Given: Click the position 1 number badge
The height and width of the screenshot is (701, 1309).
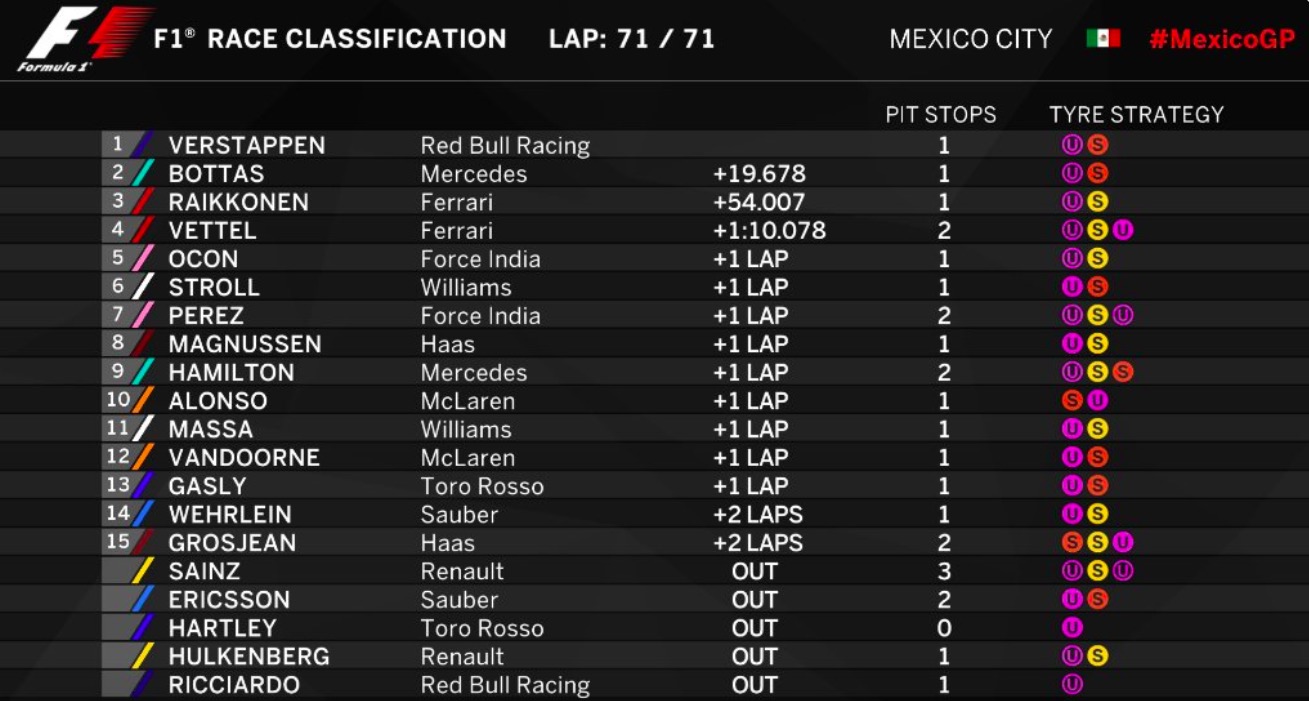Looking at the screenshot, I should [117, 145].
